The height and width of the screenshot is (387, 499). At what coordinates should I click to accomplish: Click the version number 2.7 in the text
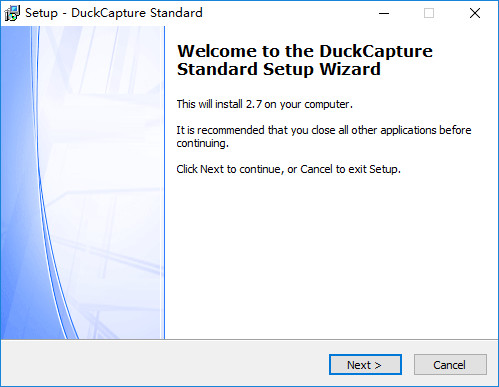pyautogui.click(x=254, y=104)
